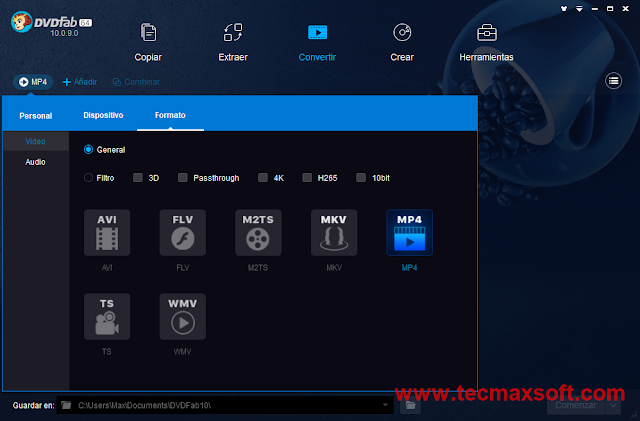
Task: Choose the TS format icon
Action: pyautogui.click(x=107, y=316)
